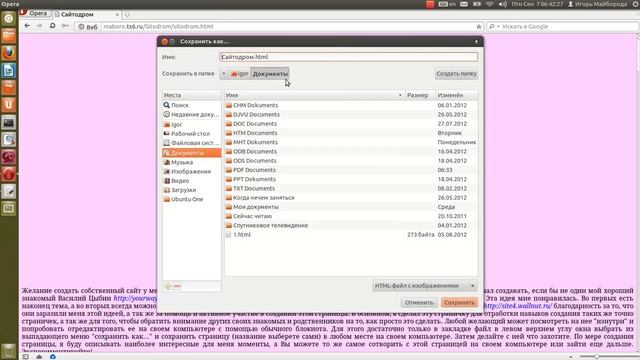Select Видео in Places
The image size is (640, 360).
192,181
